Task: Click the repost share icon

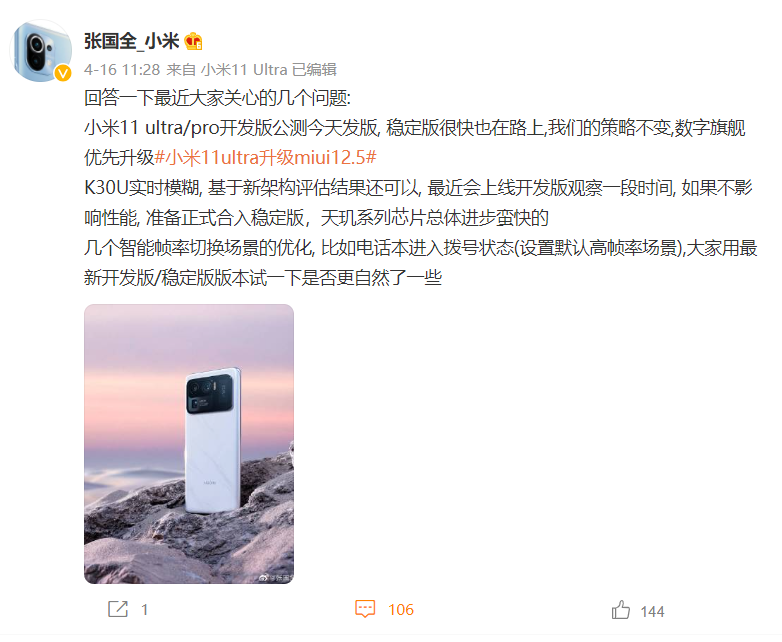Action: (118, 609)
